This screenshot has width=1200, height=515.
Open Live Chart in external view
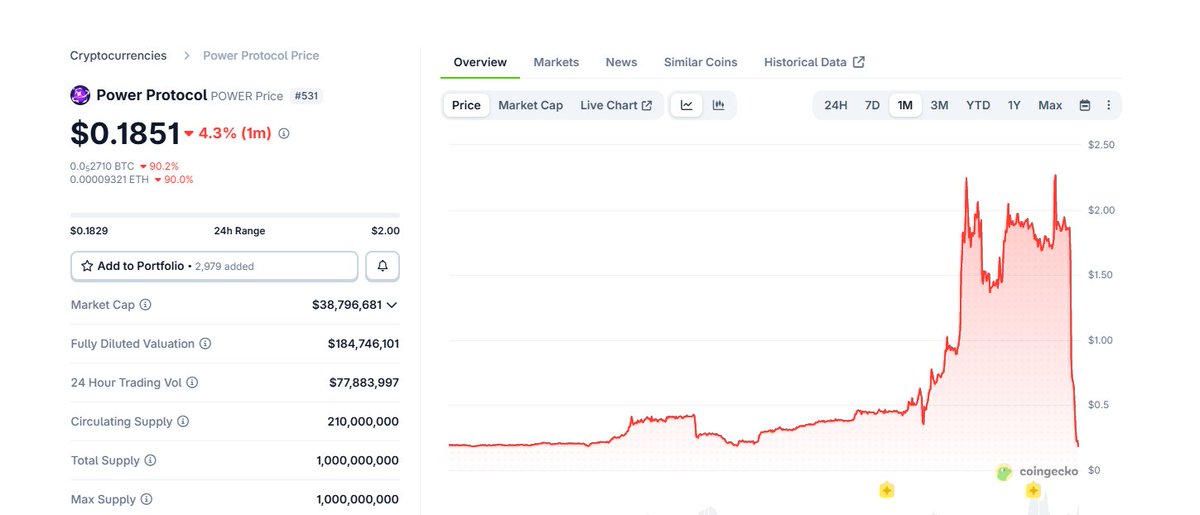(616, 105)
